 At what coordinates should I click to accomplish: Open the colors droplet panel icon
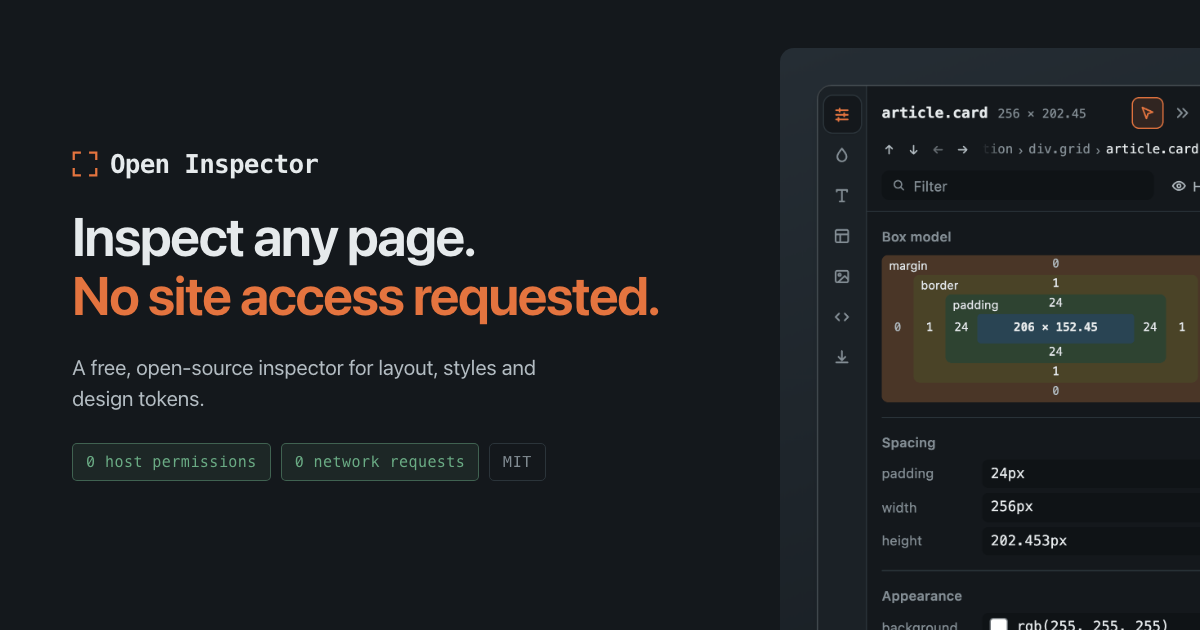842,155
